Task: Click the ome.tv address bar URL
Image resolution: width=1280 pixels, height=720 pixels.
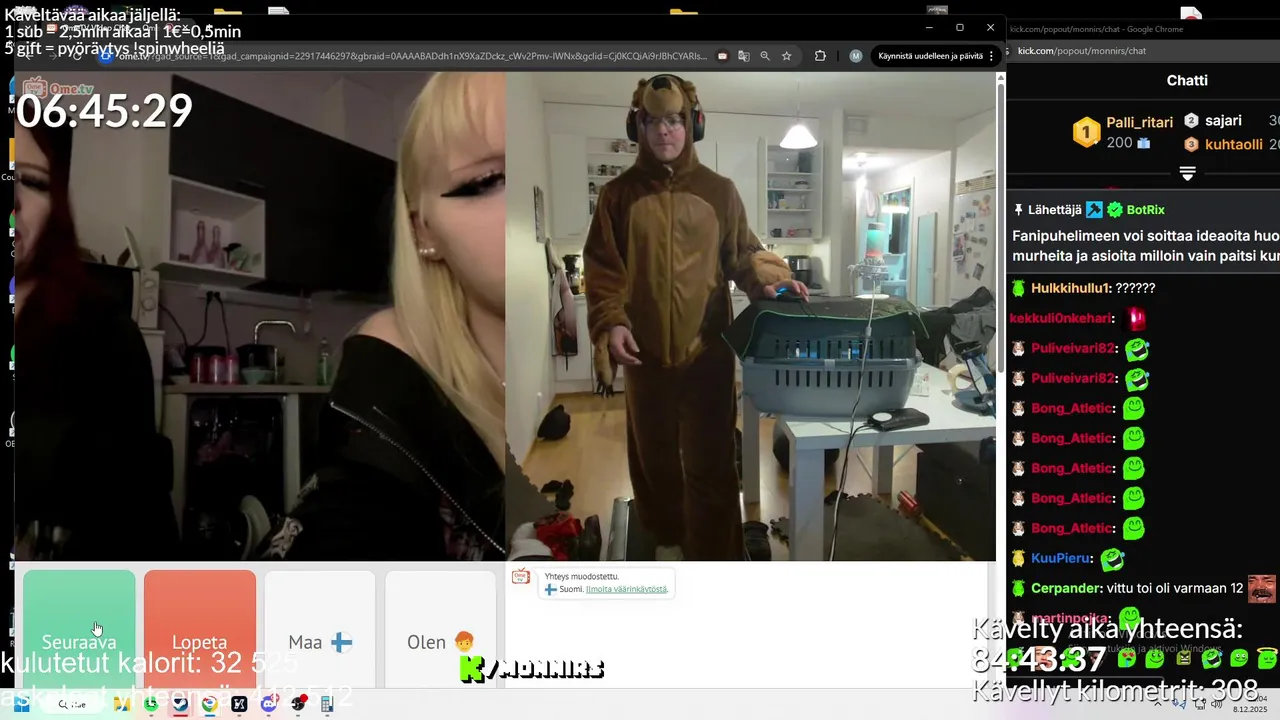Action: (412, 56)
